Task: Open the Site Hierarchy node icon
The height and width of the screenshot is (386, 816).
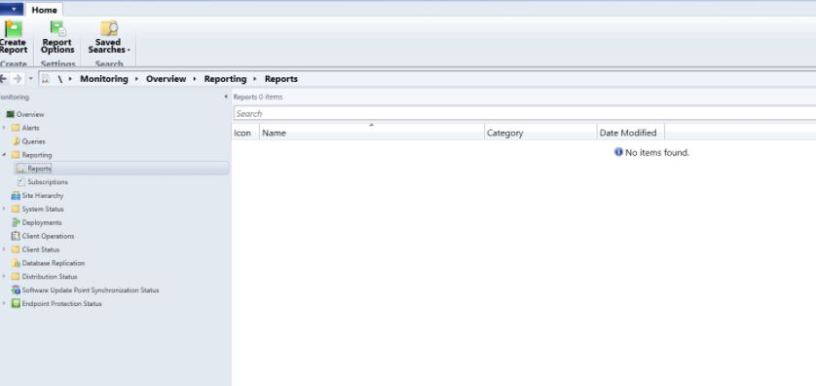Action: [x=16, y=196]
